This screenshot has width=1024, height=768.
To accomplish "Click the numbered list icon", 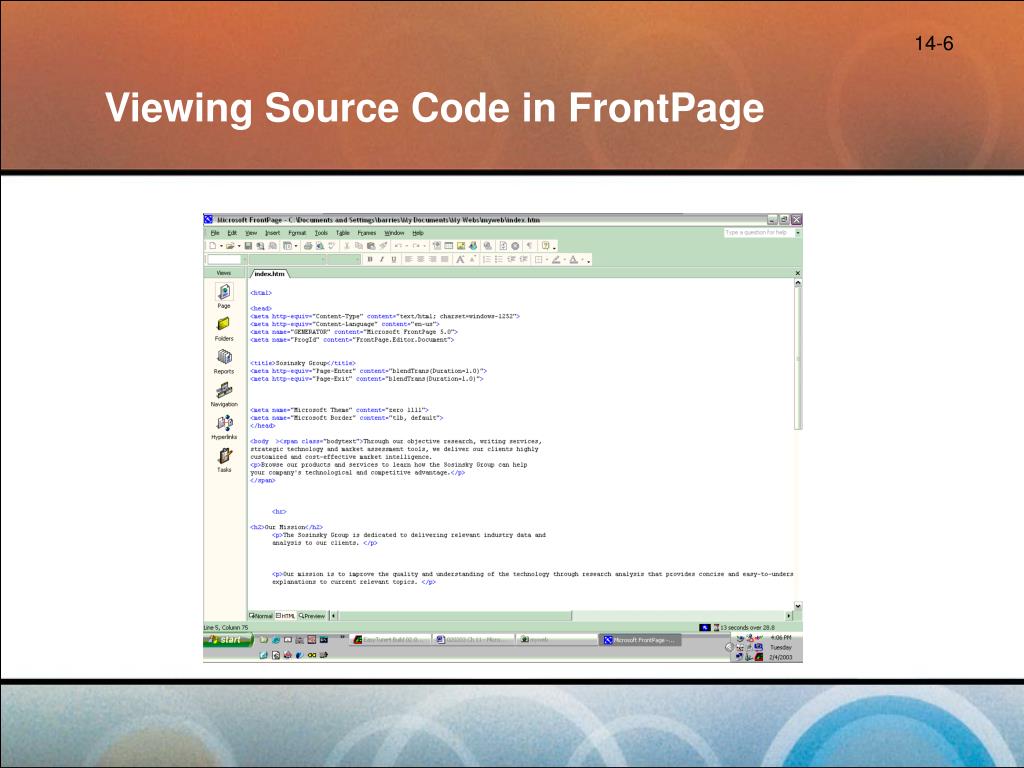I will (x=487, y=259).
